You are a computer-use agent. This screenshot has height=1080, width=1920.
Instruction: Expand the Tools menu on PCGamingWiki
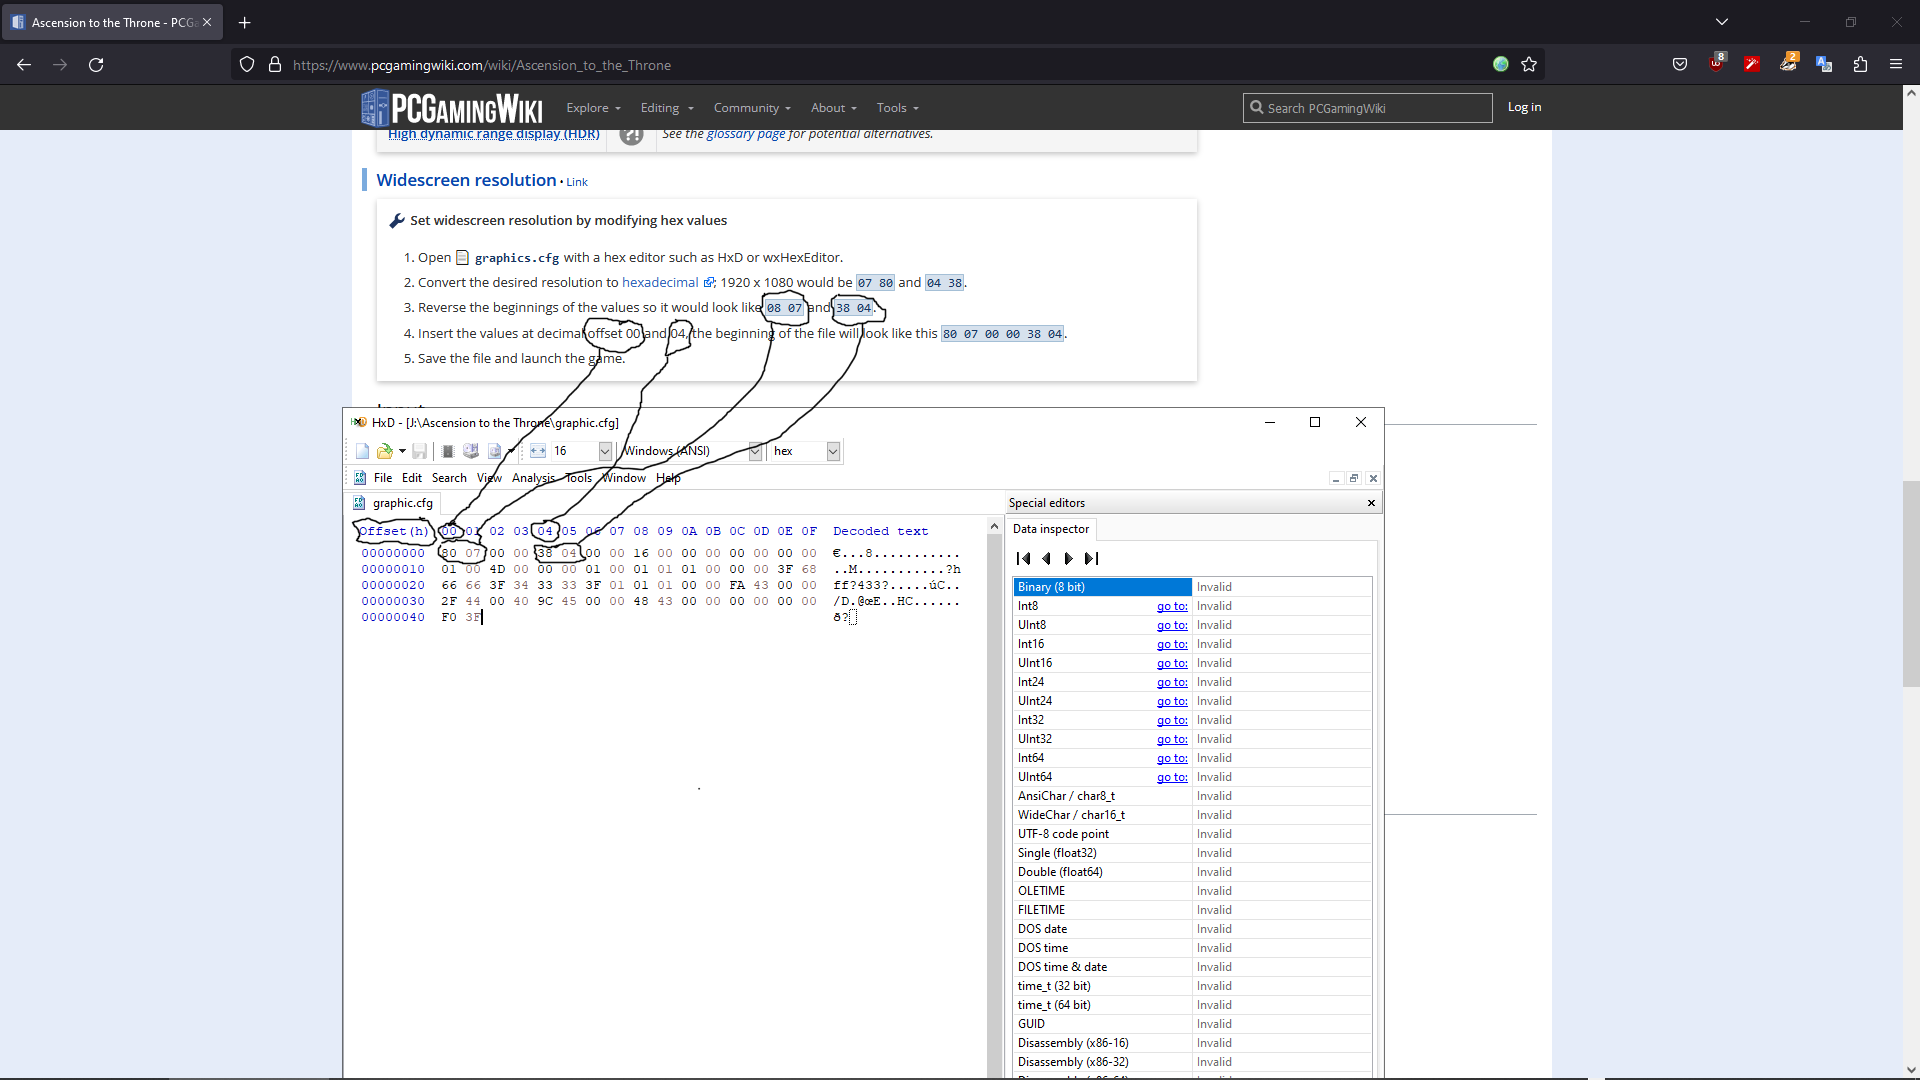[898, 108]
